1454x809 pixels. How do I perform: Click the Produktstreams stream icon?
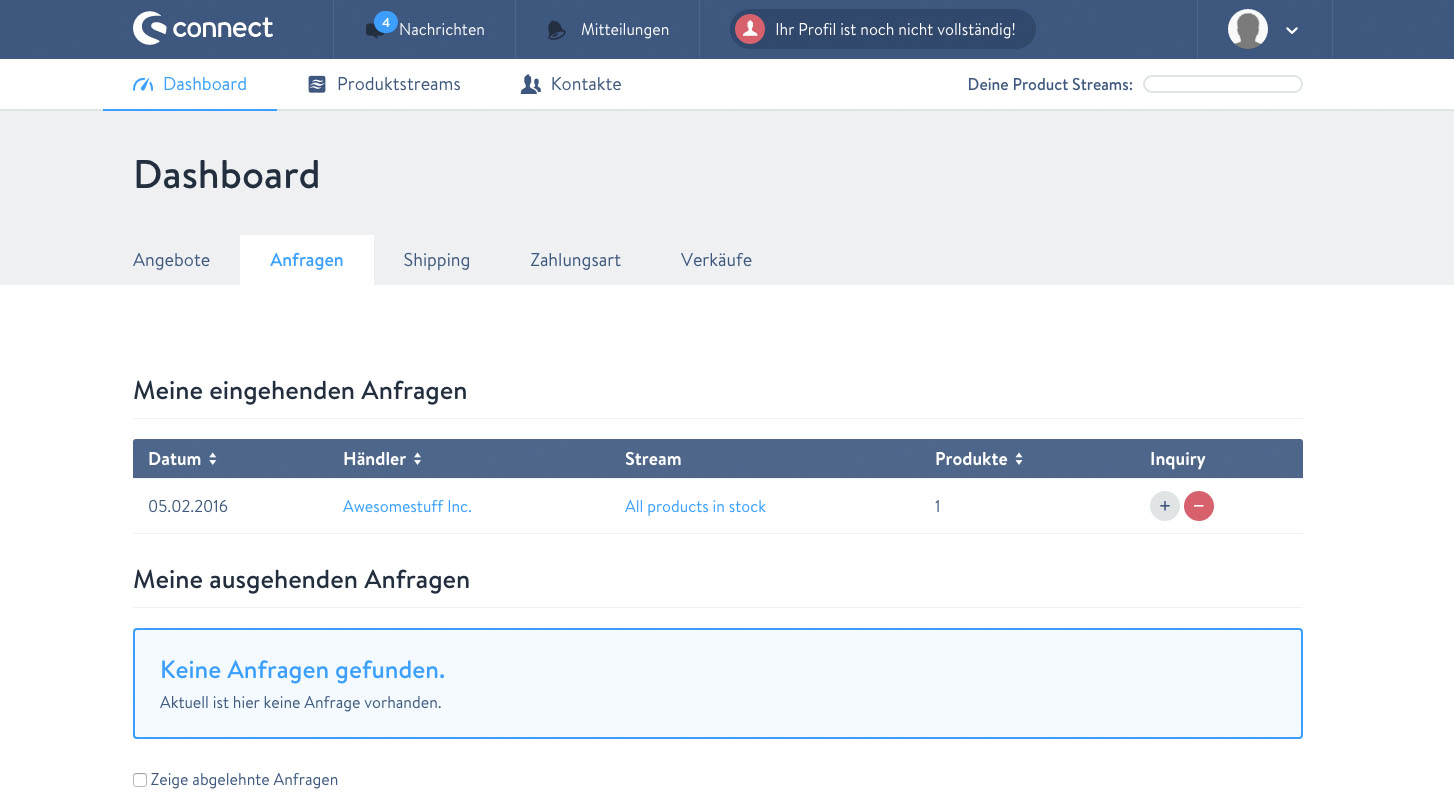[x=317, y=85]
